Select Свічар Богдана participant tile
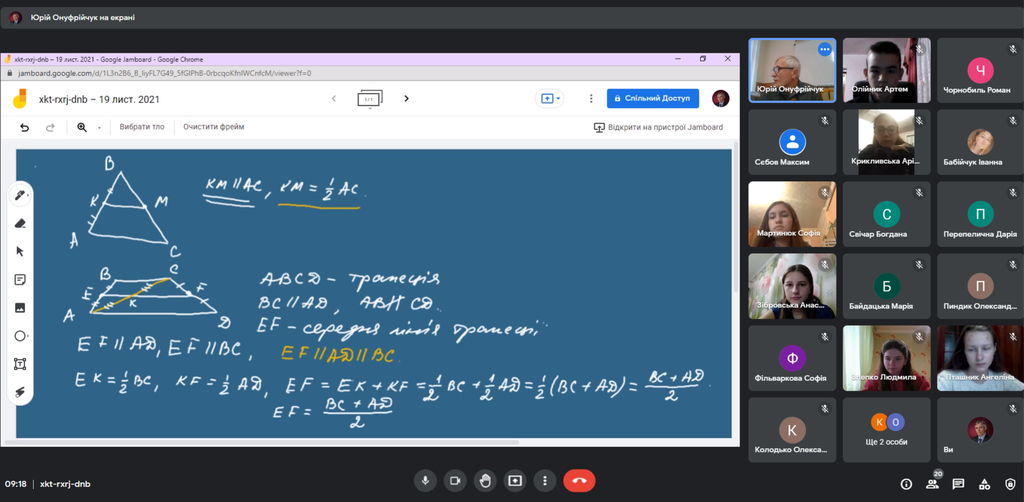The width and height of the screenshot is (1024, 502). coord(886,214)
